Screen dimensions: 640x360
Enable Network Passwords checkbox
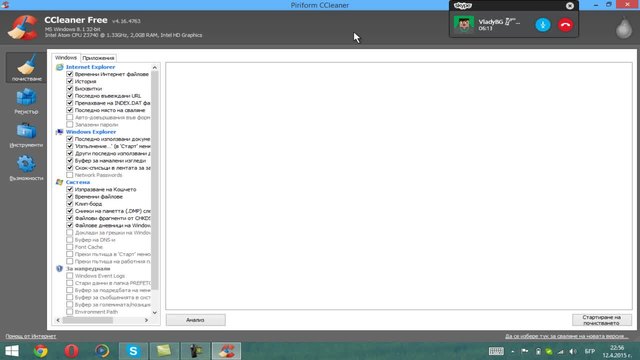(x=70, y=175)
